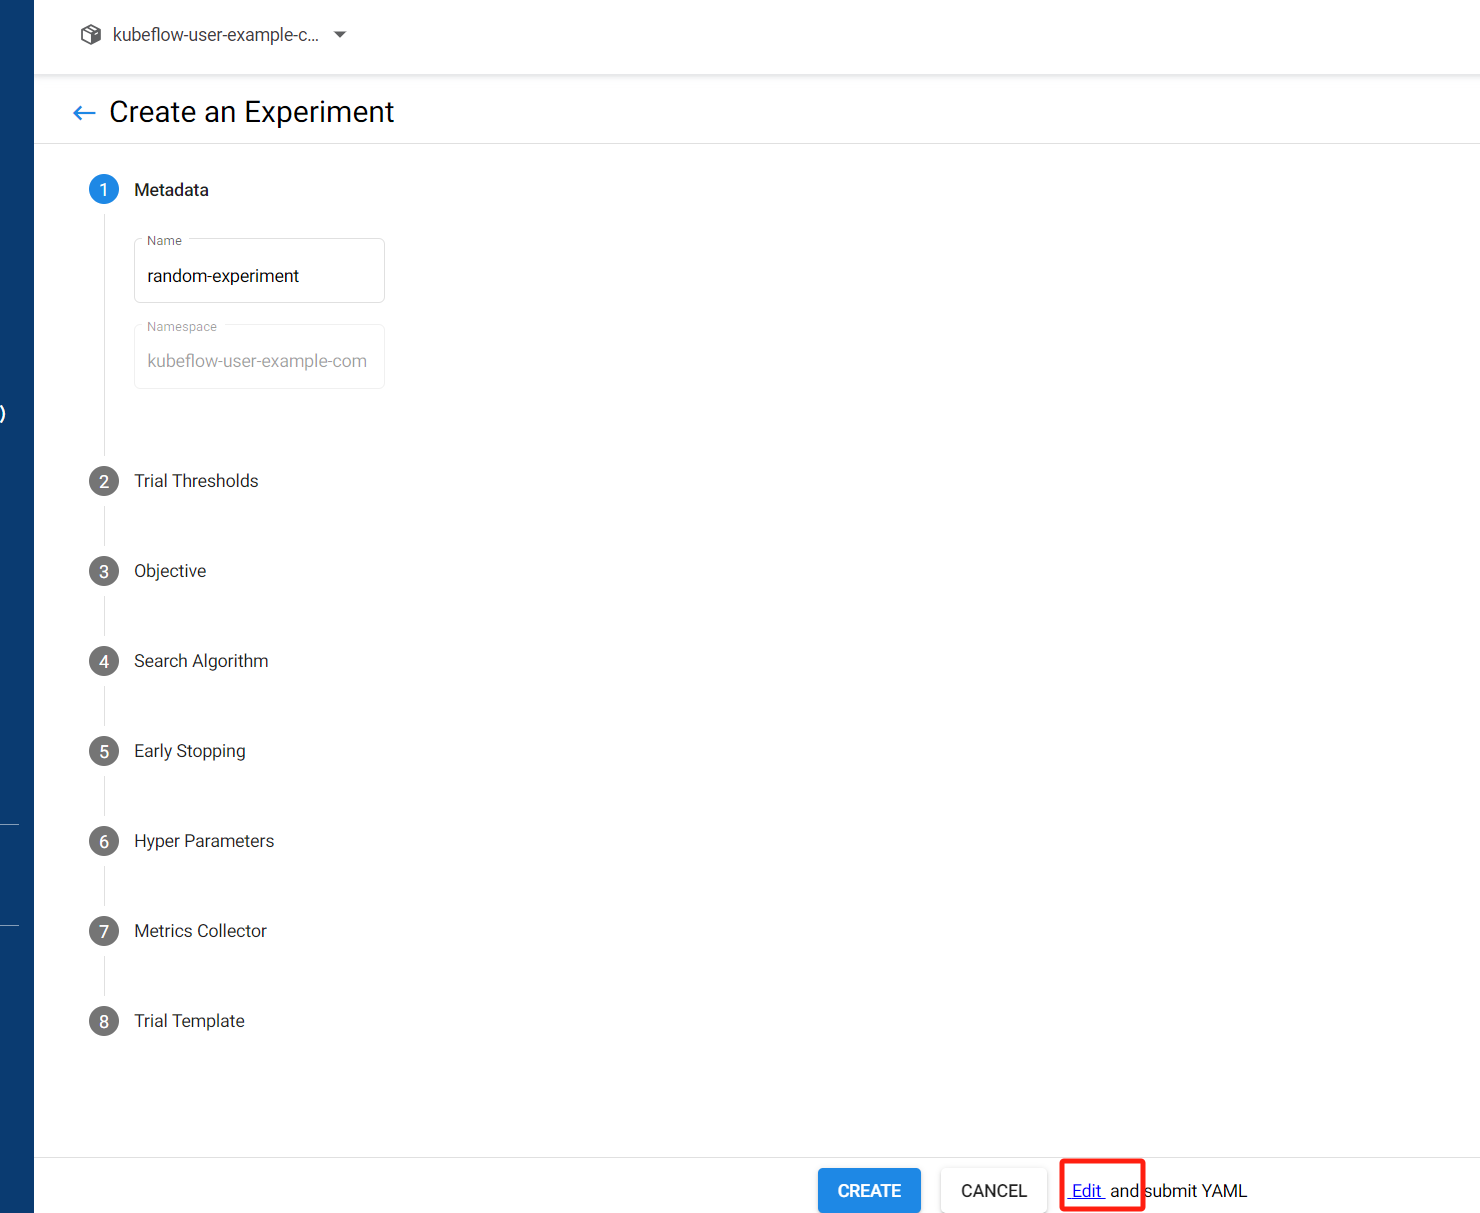Click step number 2 circle icon
Screen dimensions: 1480x1213
tap(104, 481)
